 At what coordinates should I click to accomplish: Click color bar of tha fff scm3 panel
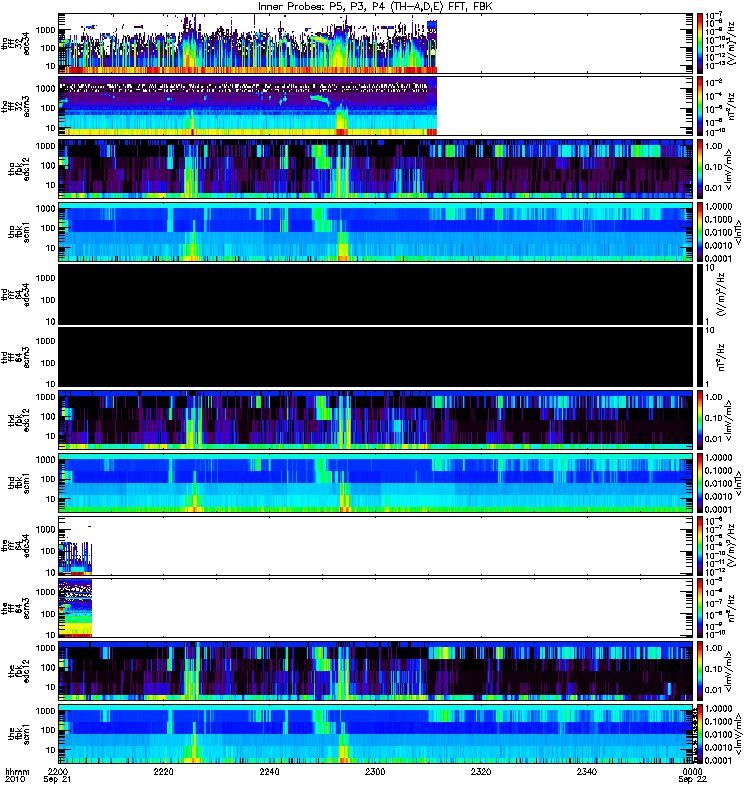coord(700,106)
